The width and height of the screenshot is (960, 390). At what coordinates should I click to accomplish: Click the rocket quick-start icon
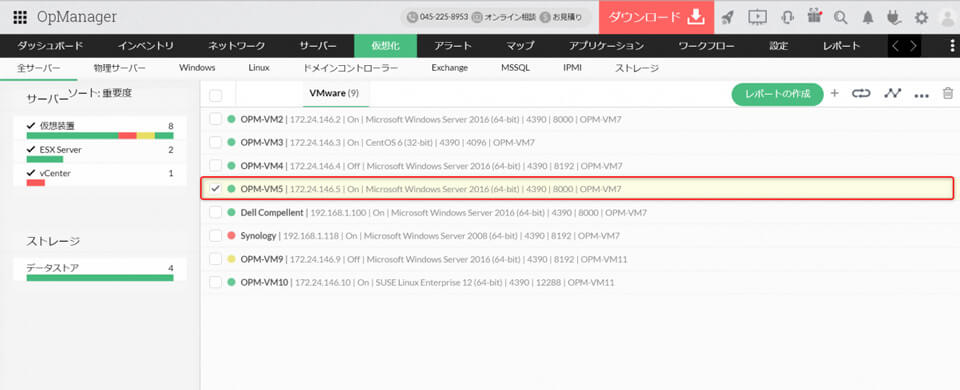click(727, 18)
